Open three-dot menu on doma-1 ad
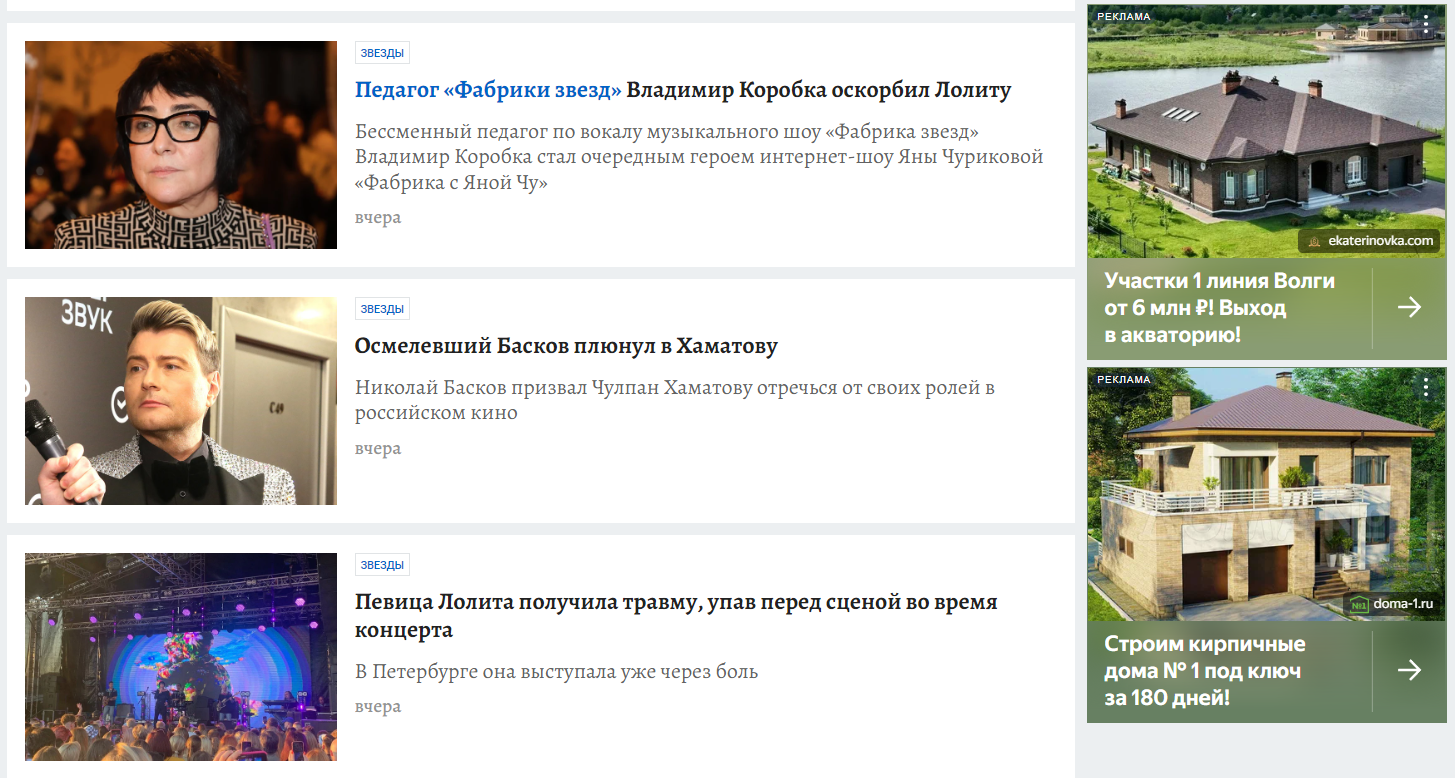1455x778 pixels. pos(1426,388)
